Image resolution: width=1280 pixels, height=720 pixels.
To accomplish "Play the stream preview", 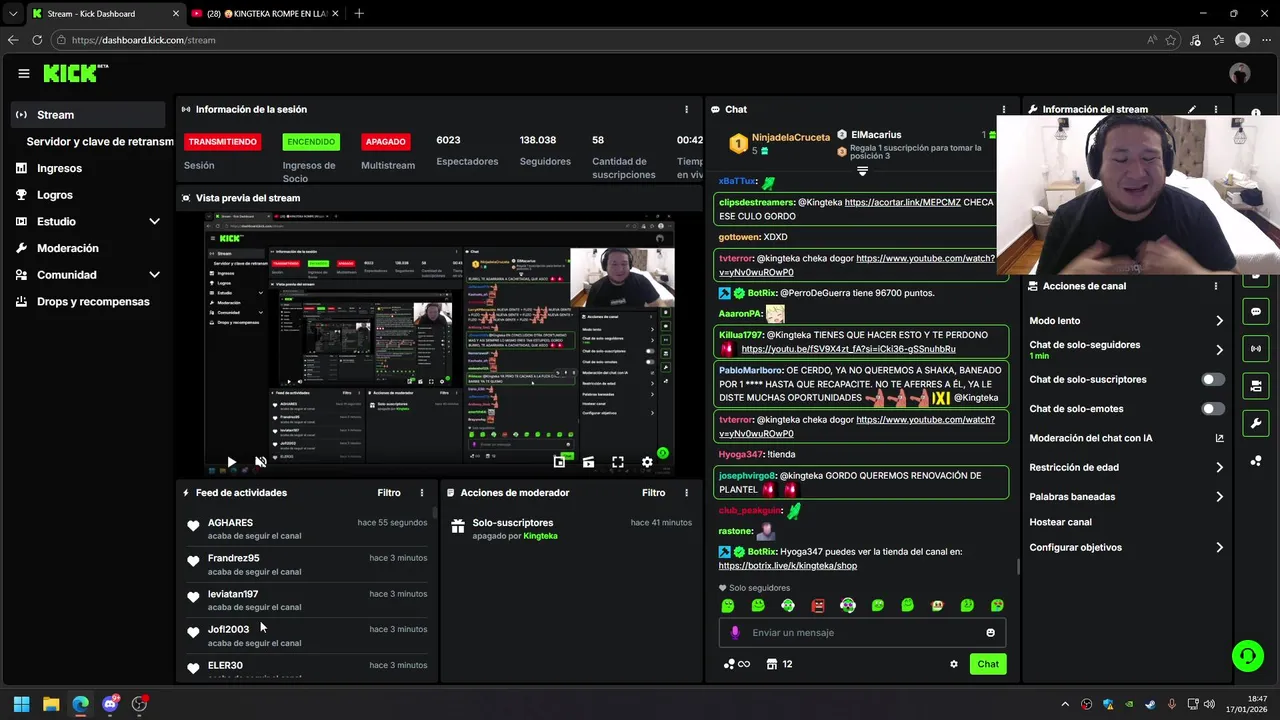I will (231, 462).
